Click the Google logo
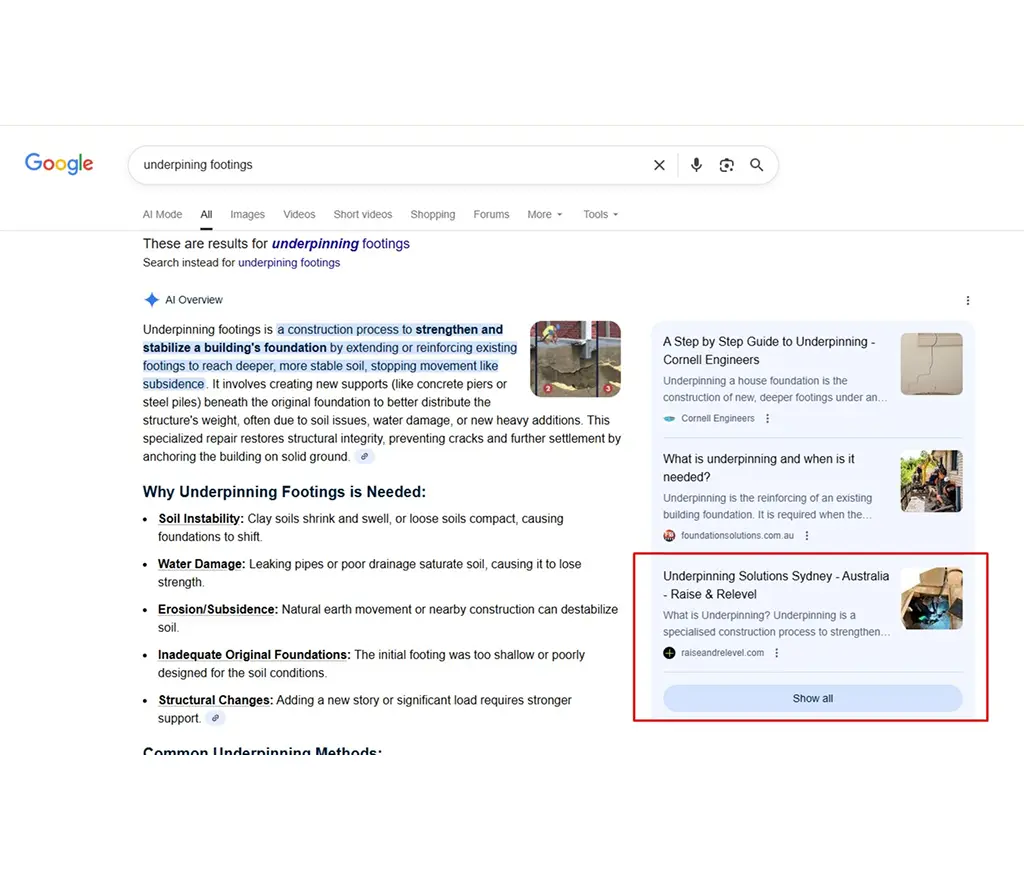1024x880 pixels. coord(59,164)
